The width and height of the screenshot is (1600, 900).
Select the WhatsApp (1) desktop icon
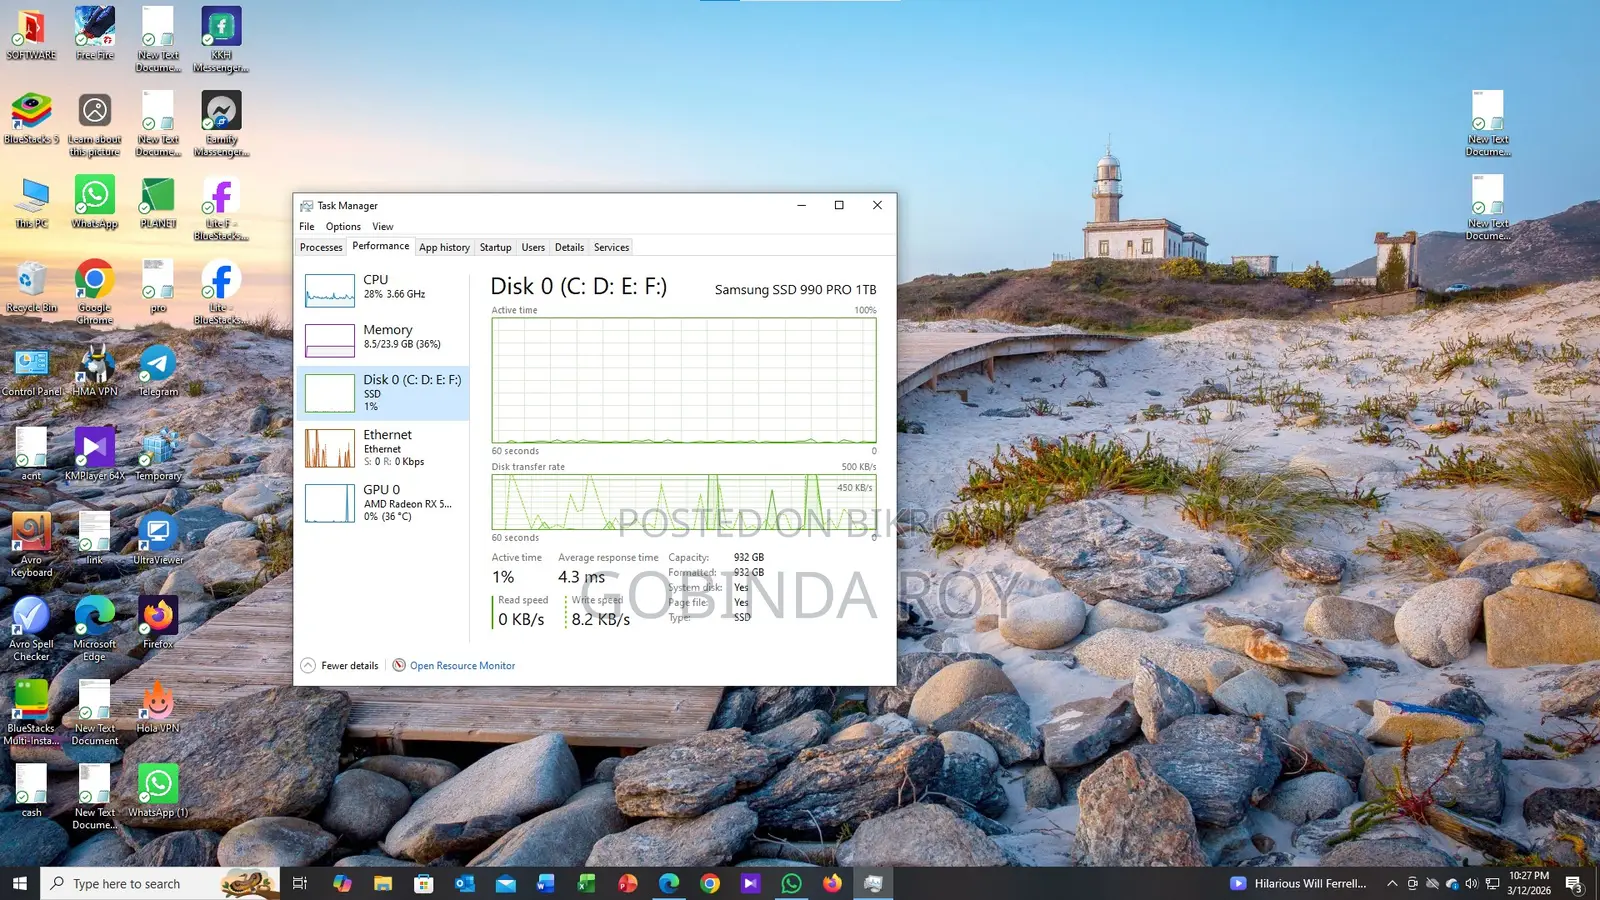pos(158,790)
